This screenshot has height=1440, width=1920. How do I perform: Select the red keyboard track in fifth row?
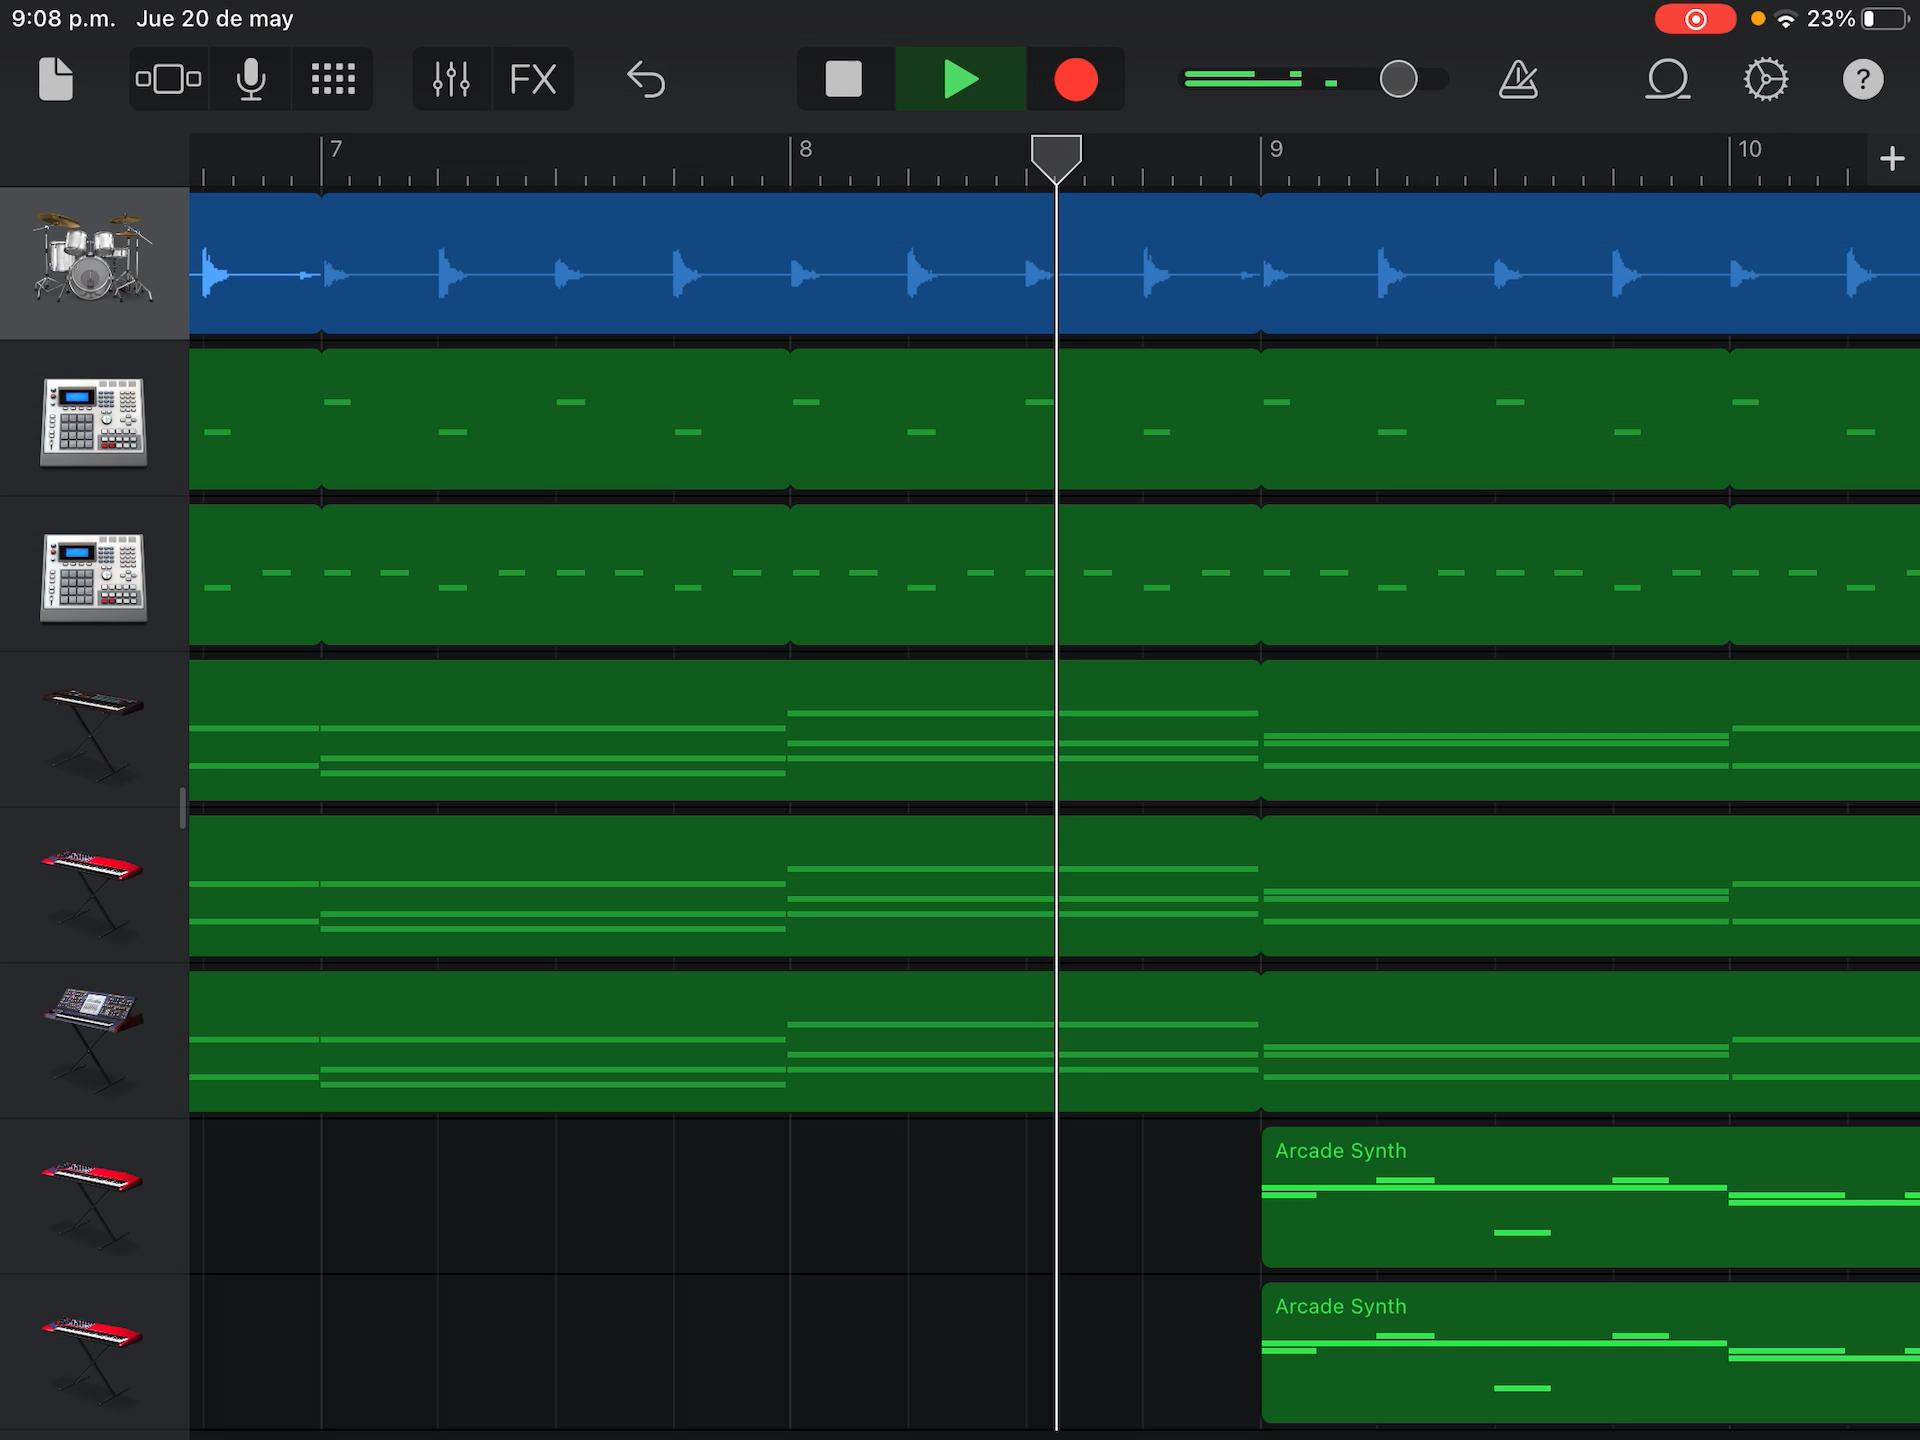click(94, 886)
